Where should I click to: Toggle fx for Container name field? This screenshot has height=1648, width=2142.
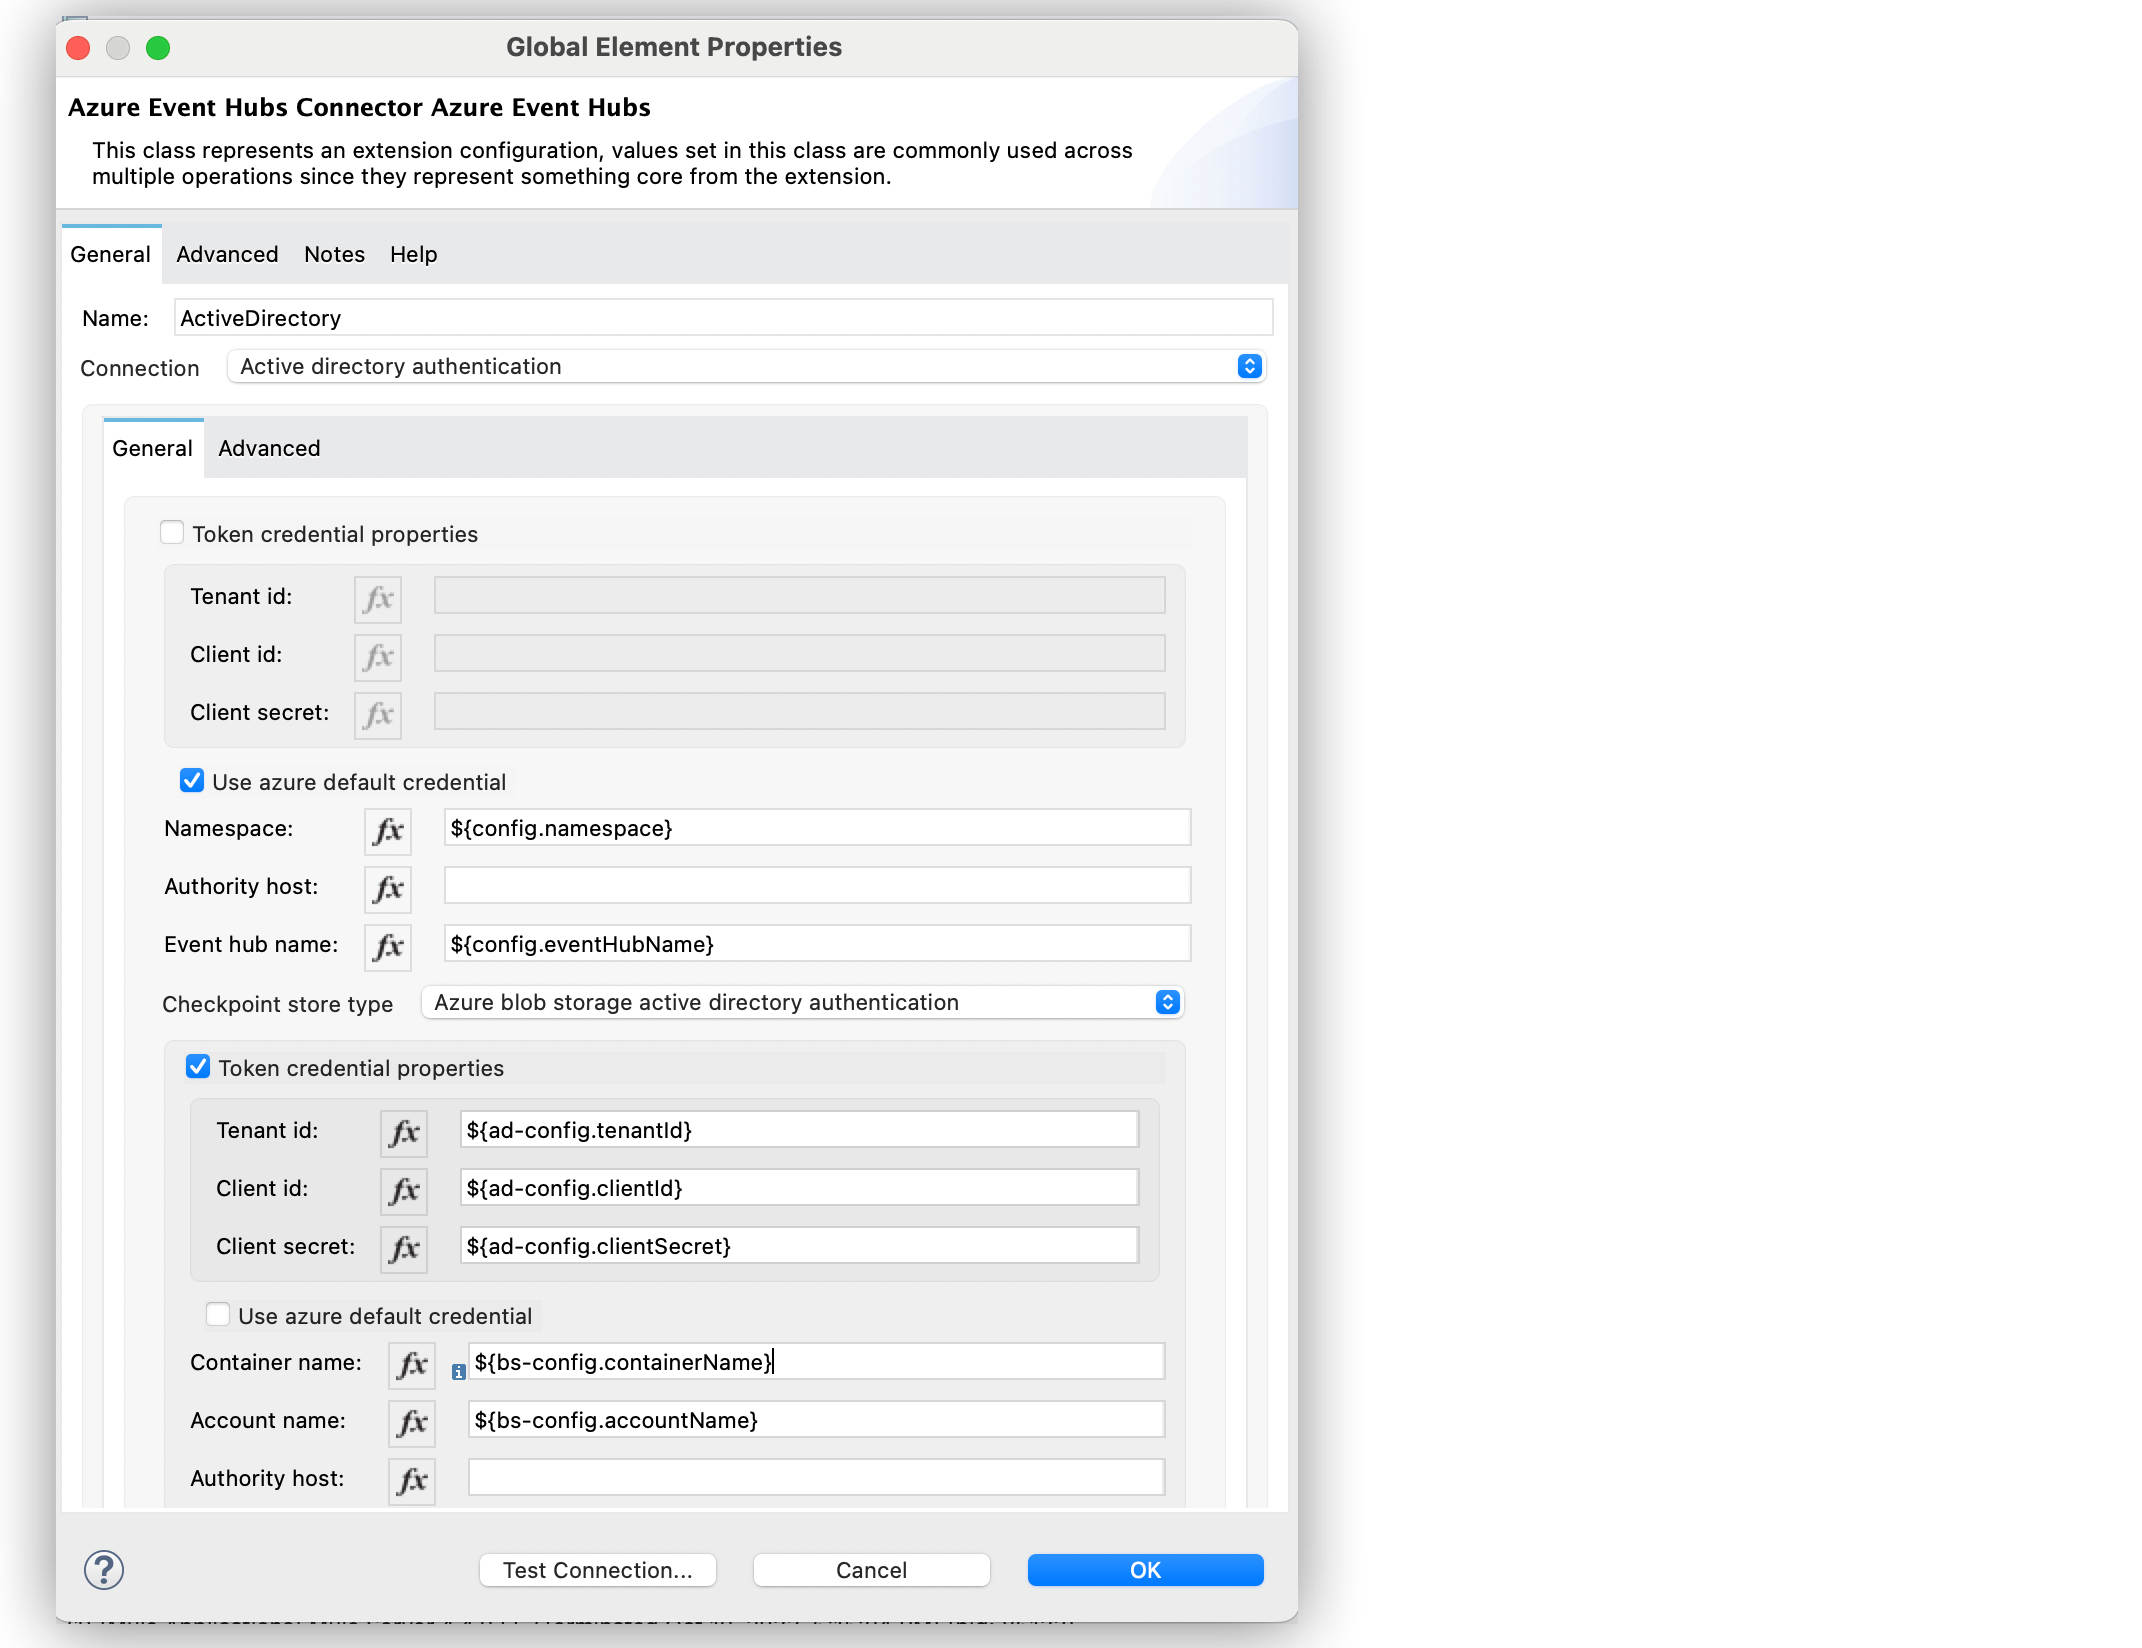tap(412, 1365)
